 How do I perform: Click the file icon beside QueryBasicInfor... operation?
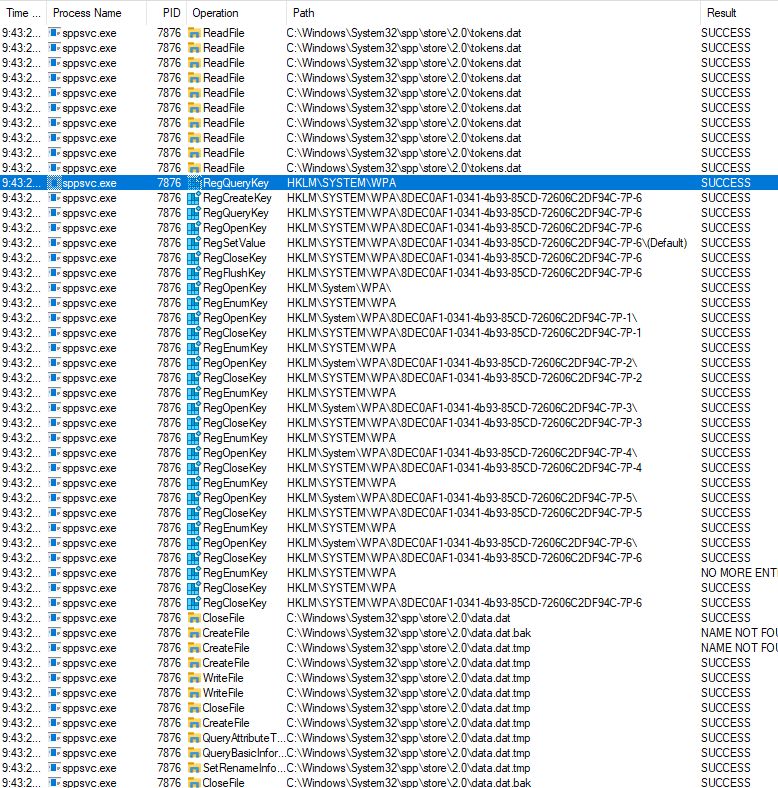pos(194,753)
